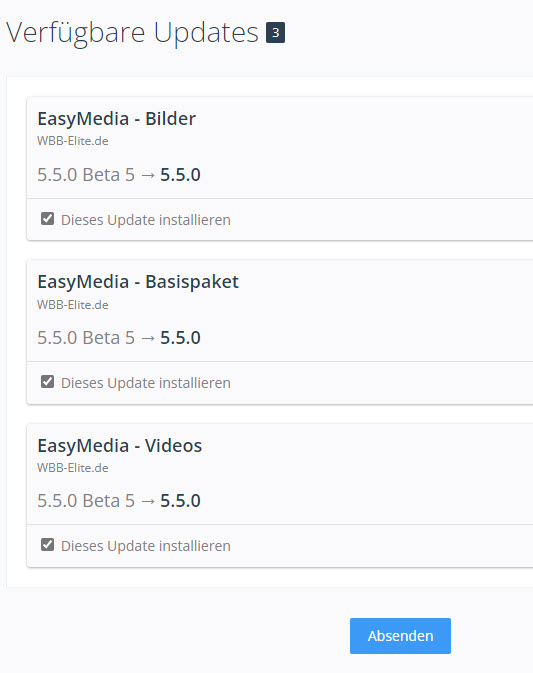Uncheck install update for EasyMedia - Basispaket

pyautogui.click(x=47, y=382)
